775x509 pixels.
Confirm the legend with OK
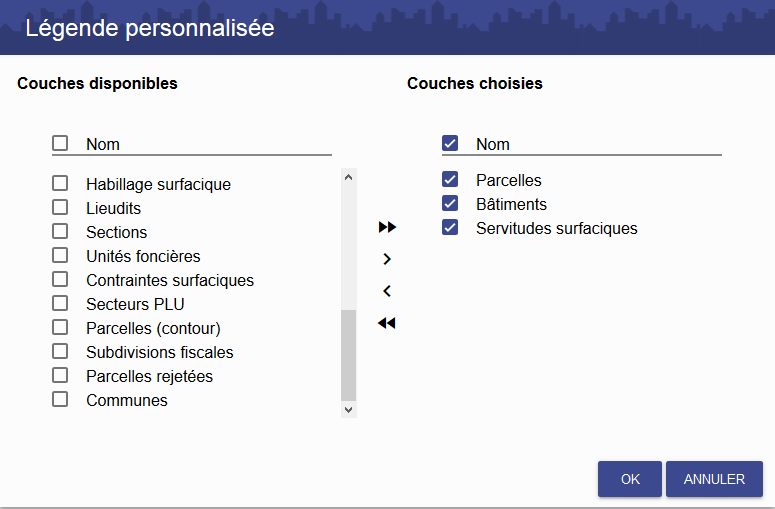coord(630,479)
